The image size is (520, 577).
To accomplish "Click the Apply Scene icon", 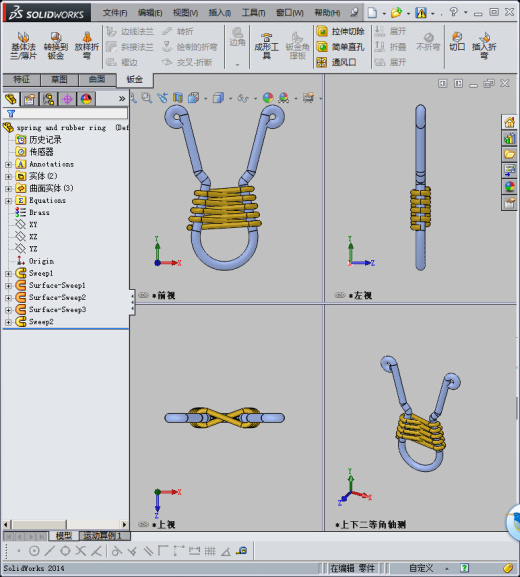I will [283, 98].
